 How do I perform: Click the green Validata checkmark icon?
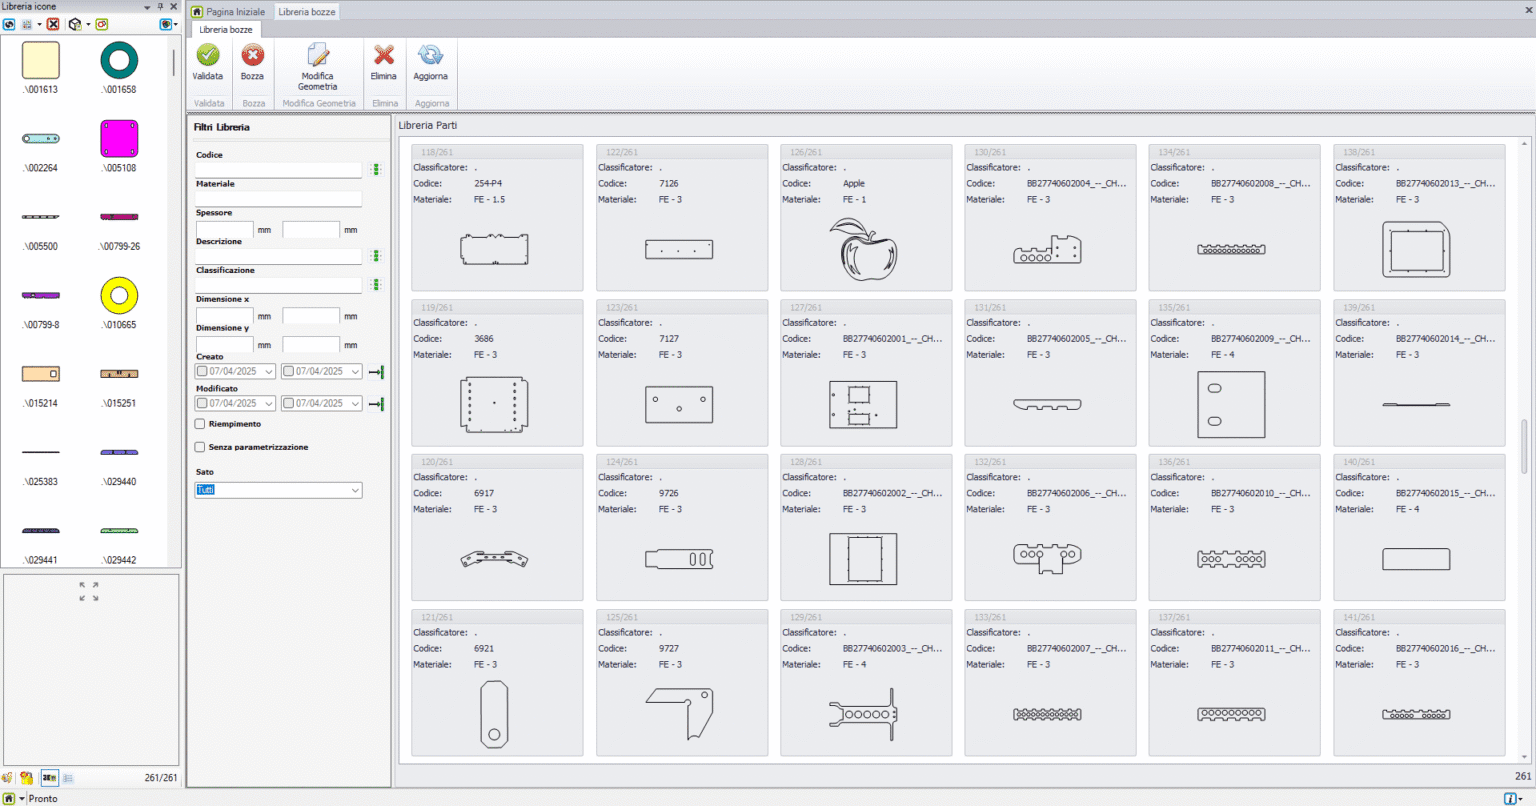tap(208, 56)
